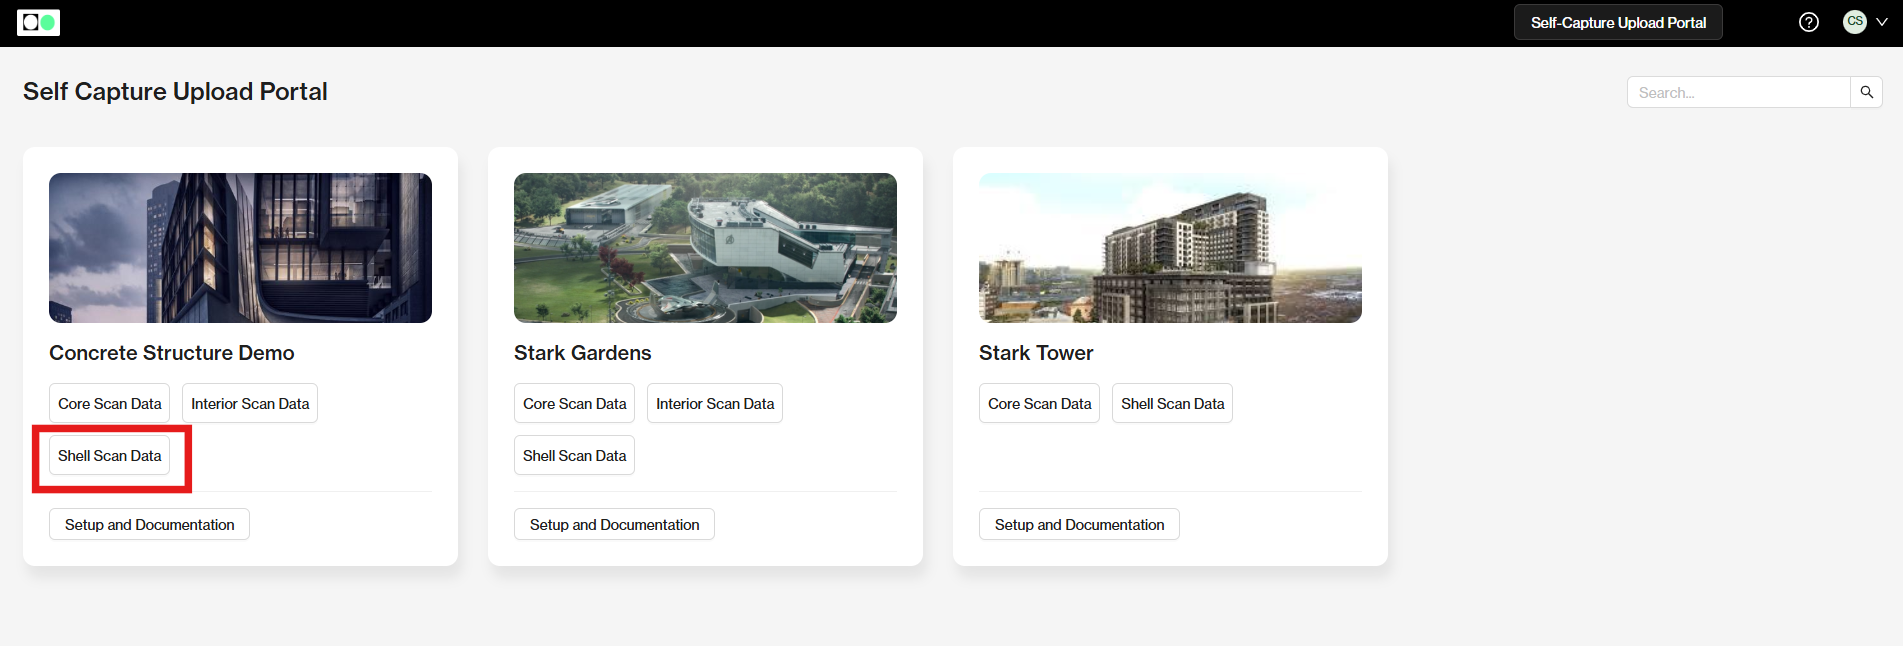The height and width of the screenshot is (646, 1903).
Task: Click the search magnifier button
Action: (1866, 92)
